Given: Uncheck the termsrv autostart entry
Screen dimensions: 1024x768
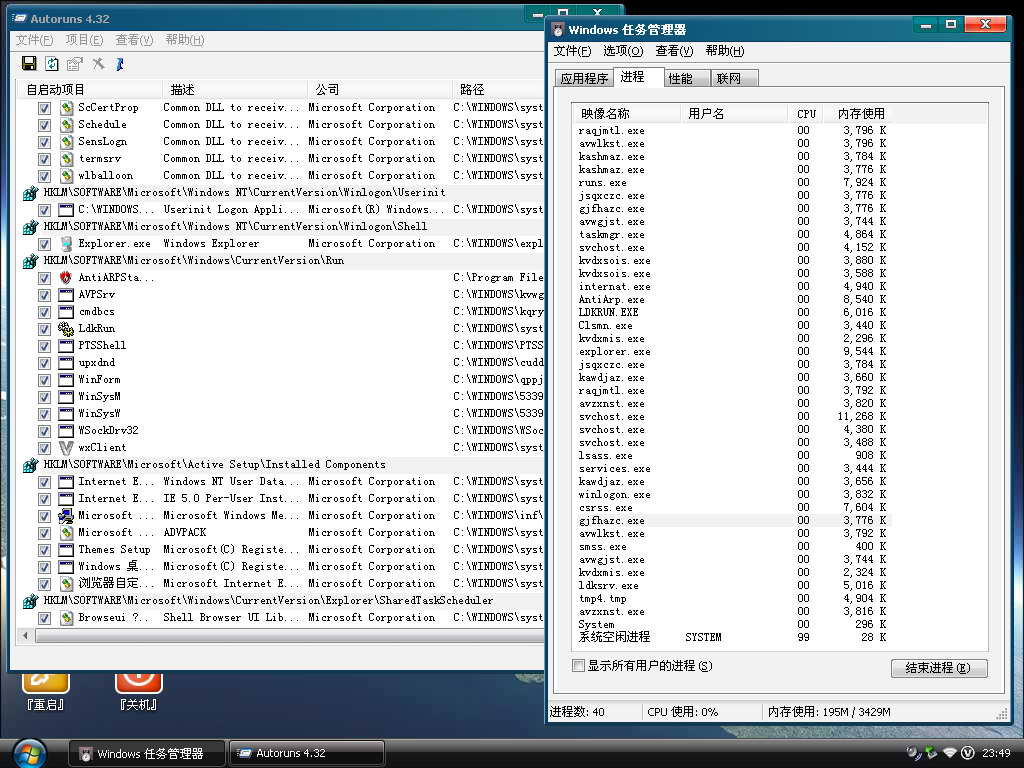Looking at the screenshot, I should coord(44,159).
